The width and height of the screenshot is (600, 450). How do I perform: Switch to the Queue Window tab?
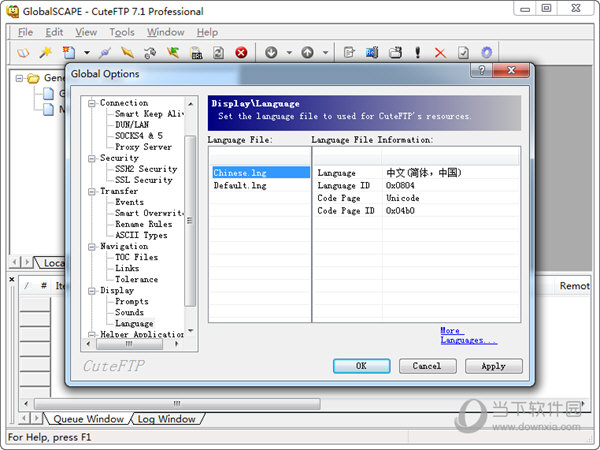(88, 419)
